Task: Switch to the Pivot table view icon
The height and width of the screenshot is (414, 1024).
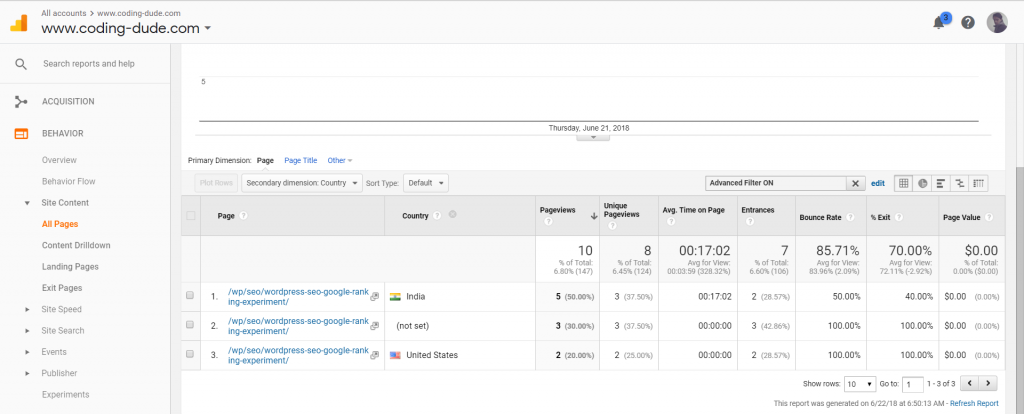Action: coord(978,183)
